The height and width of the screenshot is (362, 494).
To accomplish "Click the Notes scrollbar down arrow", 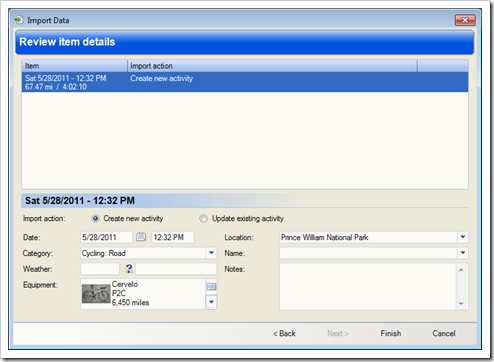I will (461, 304).
